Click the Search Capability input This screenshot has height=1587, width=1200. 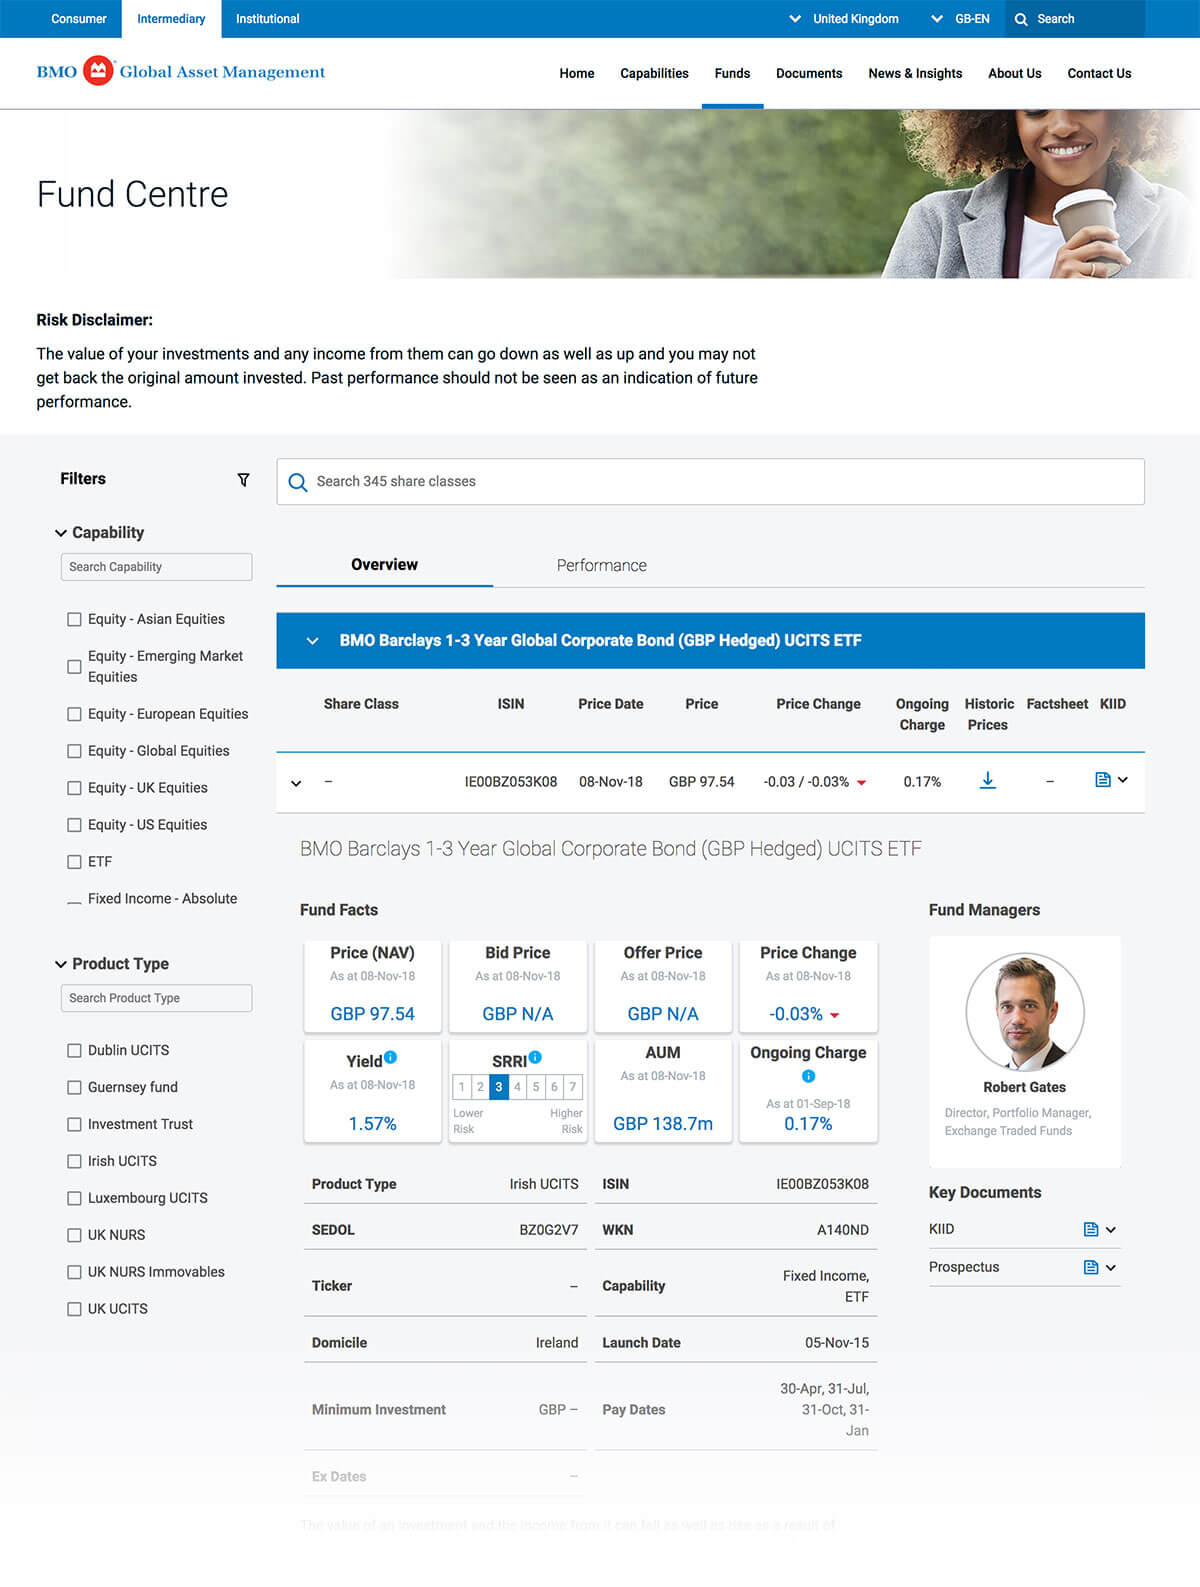tap(156, 567)
